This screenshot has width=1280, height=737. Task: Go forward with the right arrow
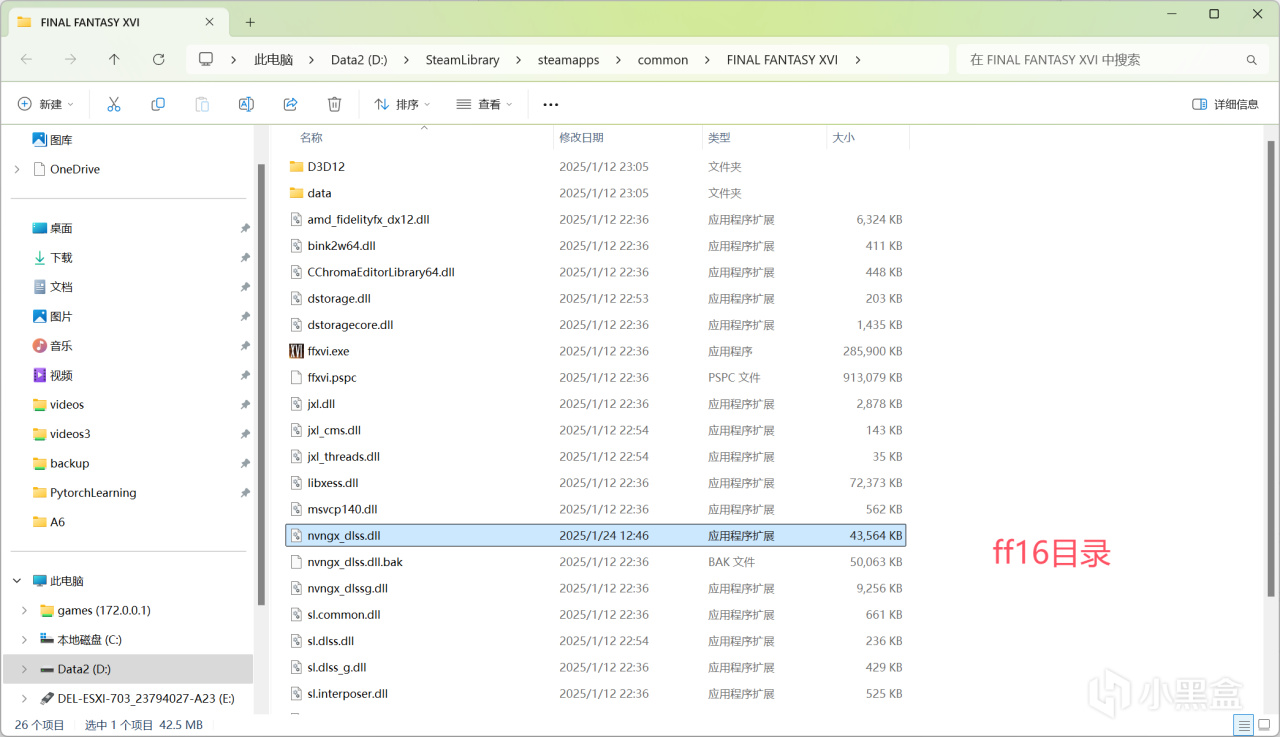pos(70,60)
